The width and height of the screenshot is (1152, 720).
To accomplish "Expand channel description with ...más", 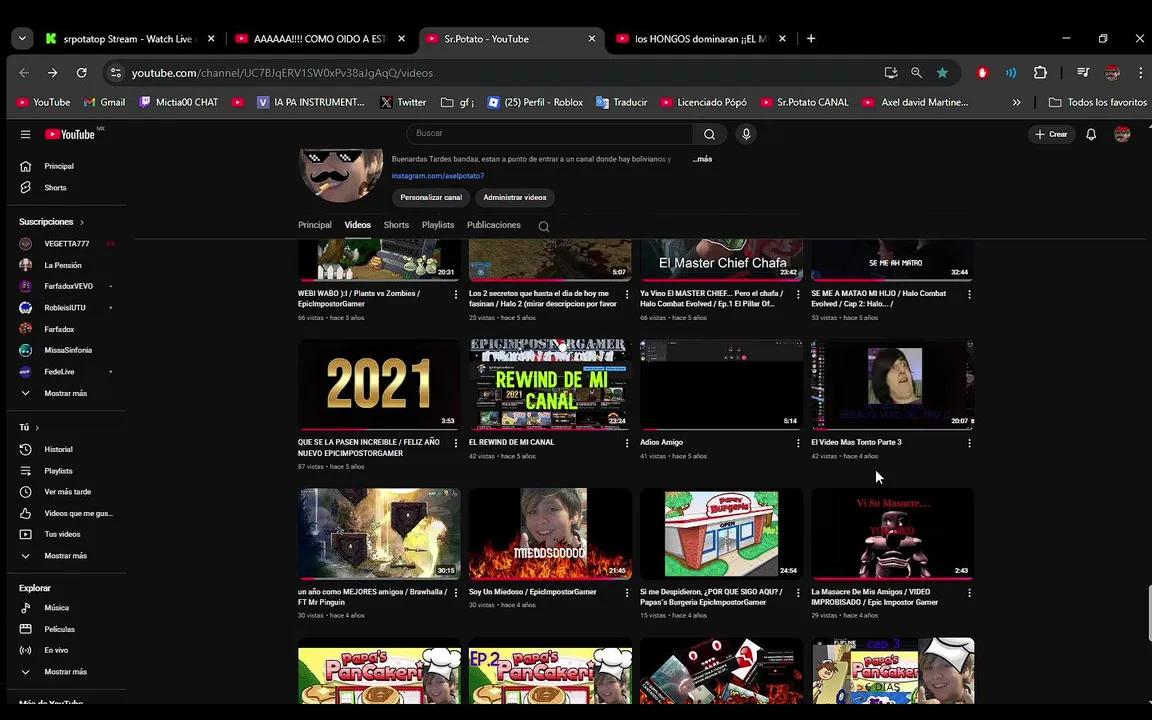I will 702,159.
